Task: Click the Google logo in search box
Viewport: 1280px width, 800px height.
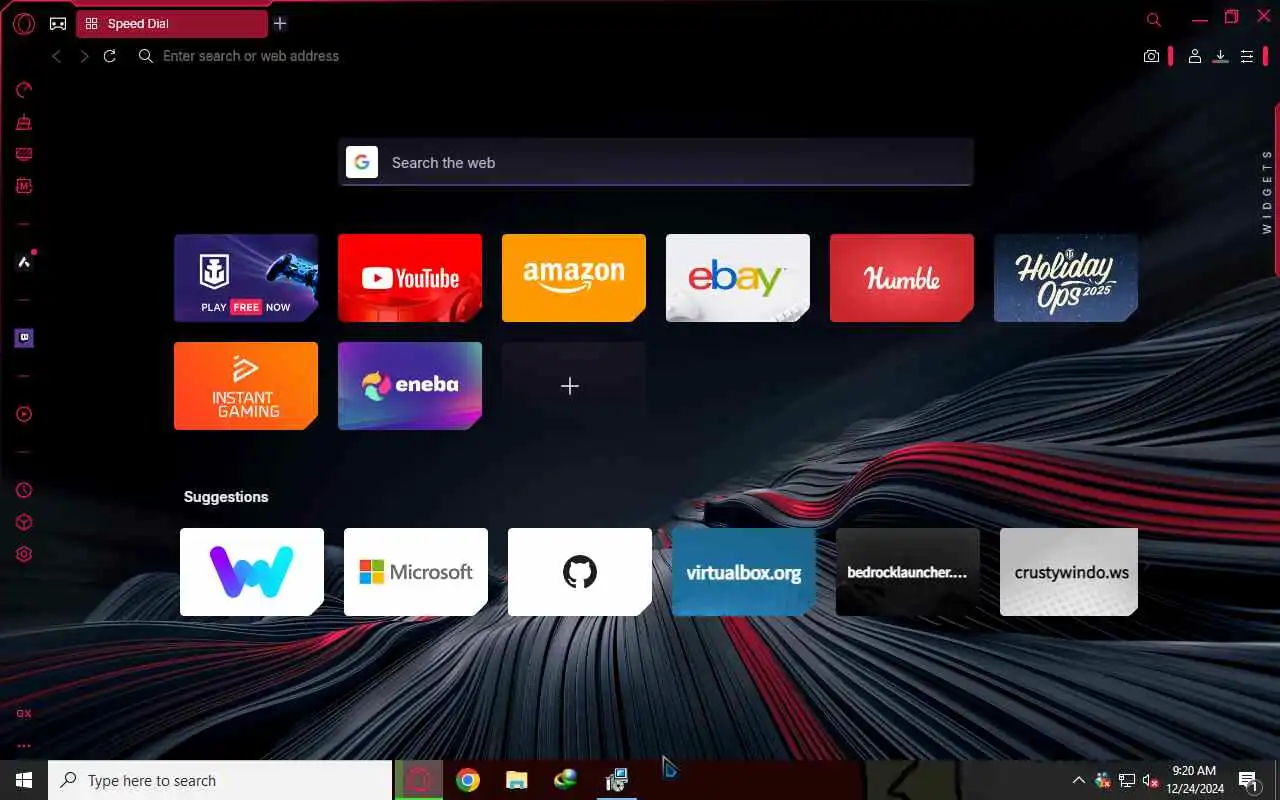Action: (362, 162)
